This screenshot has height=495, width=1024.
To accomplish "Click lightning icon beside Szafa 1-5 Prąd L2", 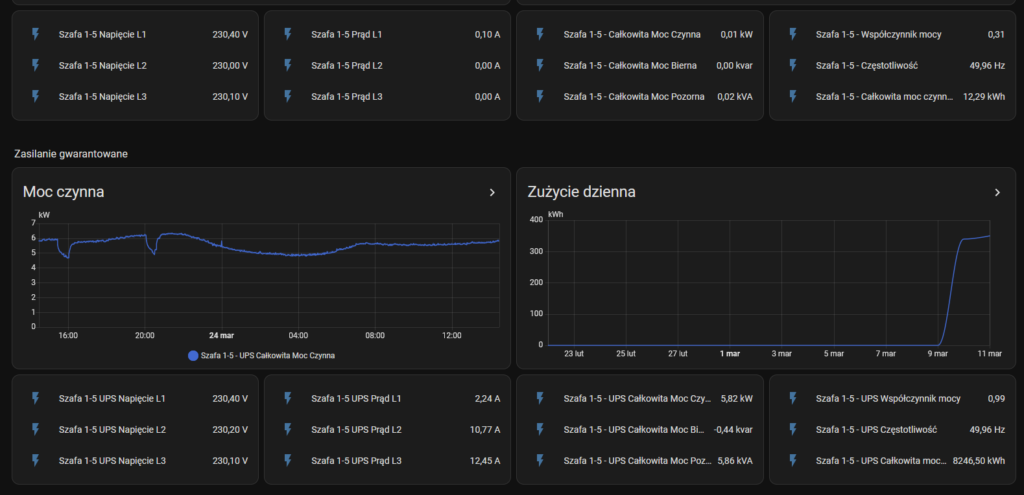I will coord(290,65).
